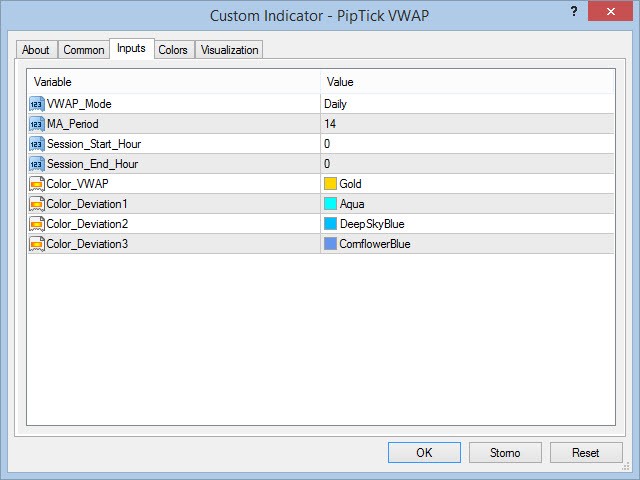Pick the CornflowerBlue color swatch
Image resolution: width=640 pixels, height=480 pixels.
(330, 244)
